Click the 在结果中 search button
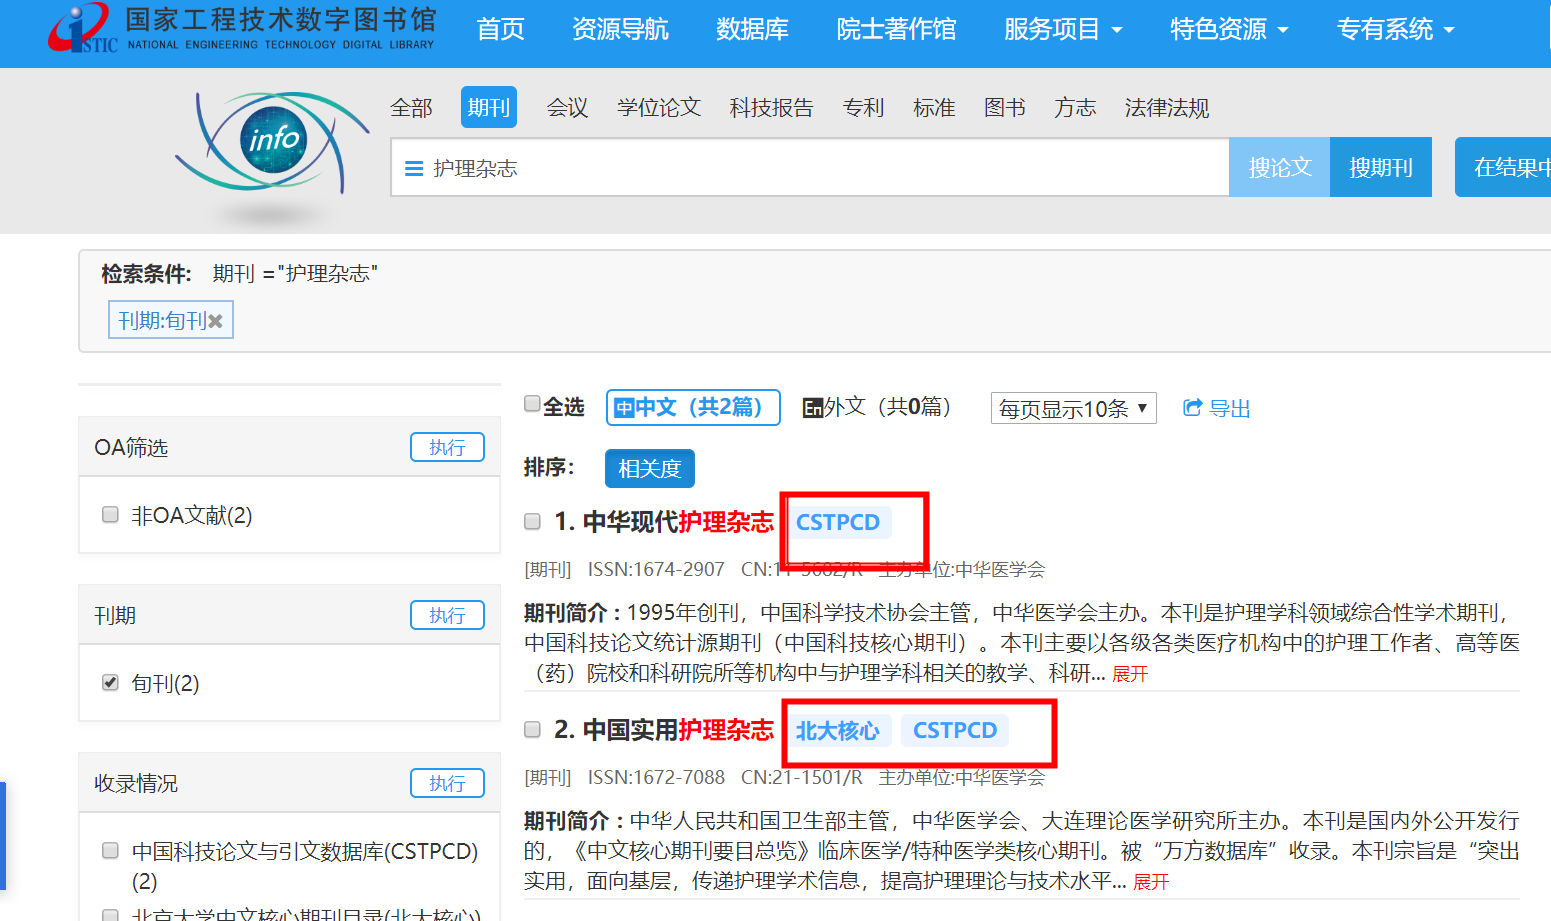The width and height of the screenshot is (1551, 921). point(1503,167)
